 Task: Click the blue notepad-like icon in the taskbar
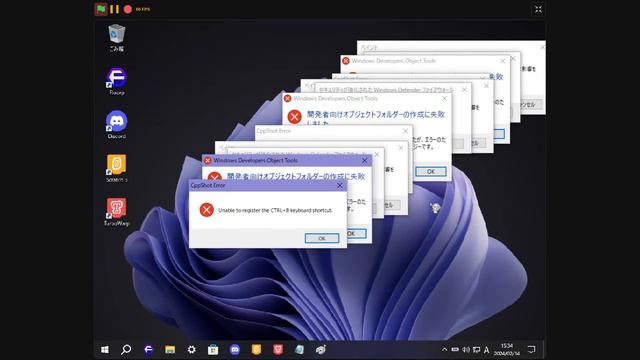(299, 350)
